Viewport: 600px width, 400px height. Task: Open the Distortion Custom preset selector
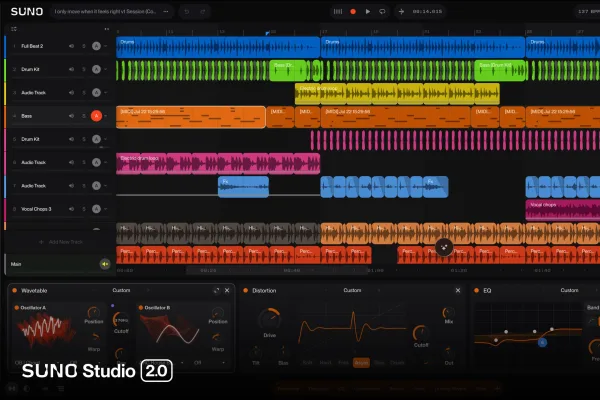[352, 290]
